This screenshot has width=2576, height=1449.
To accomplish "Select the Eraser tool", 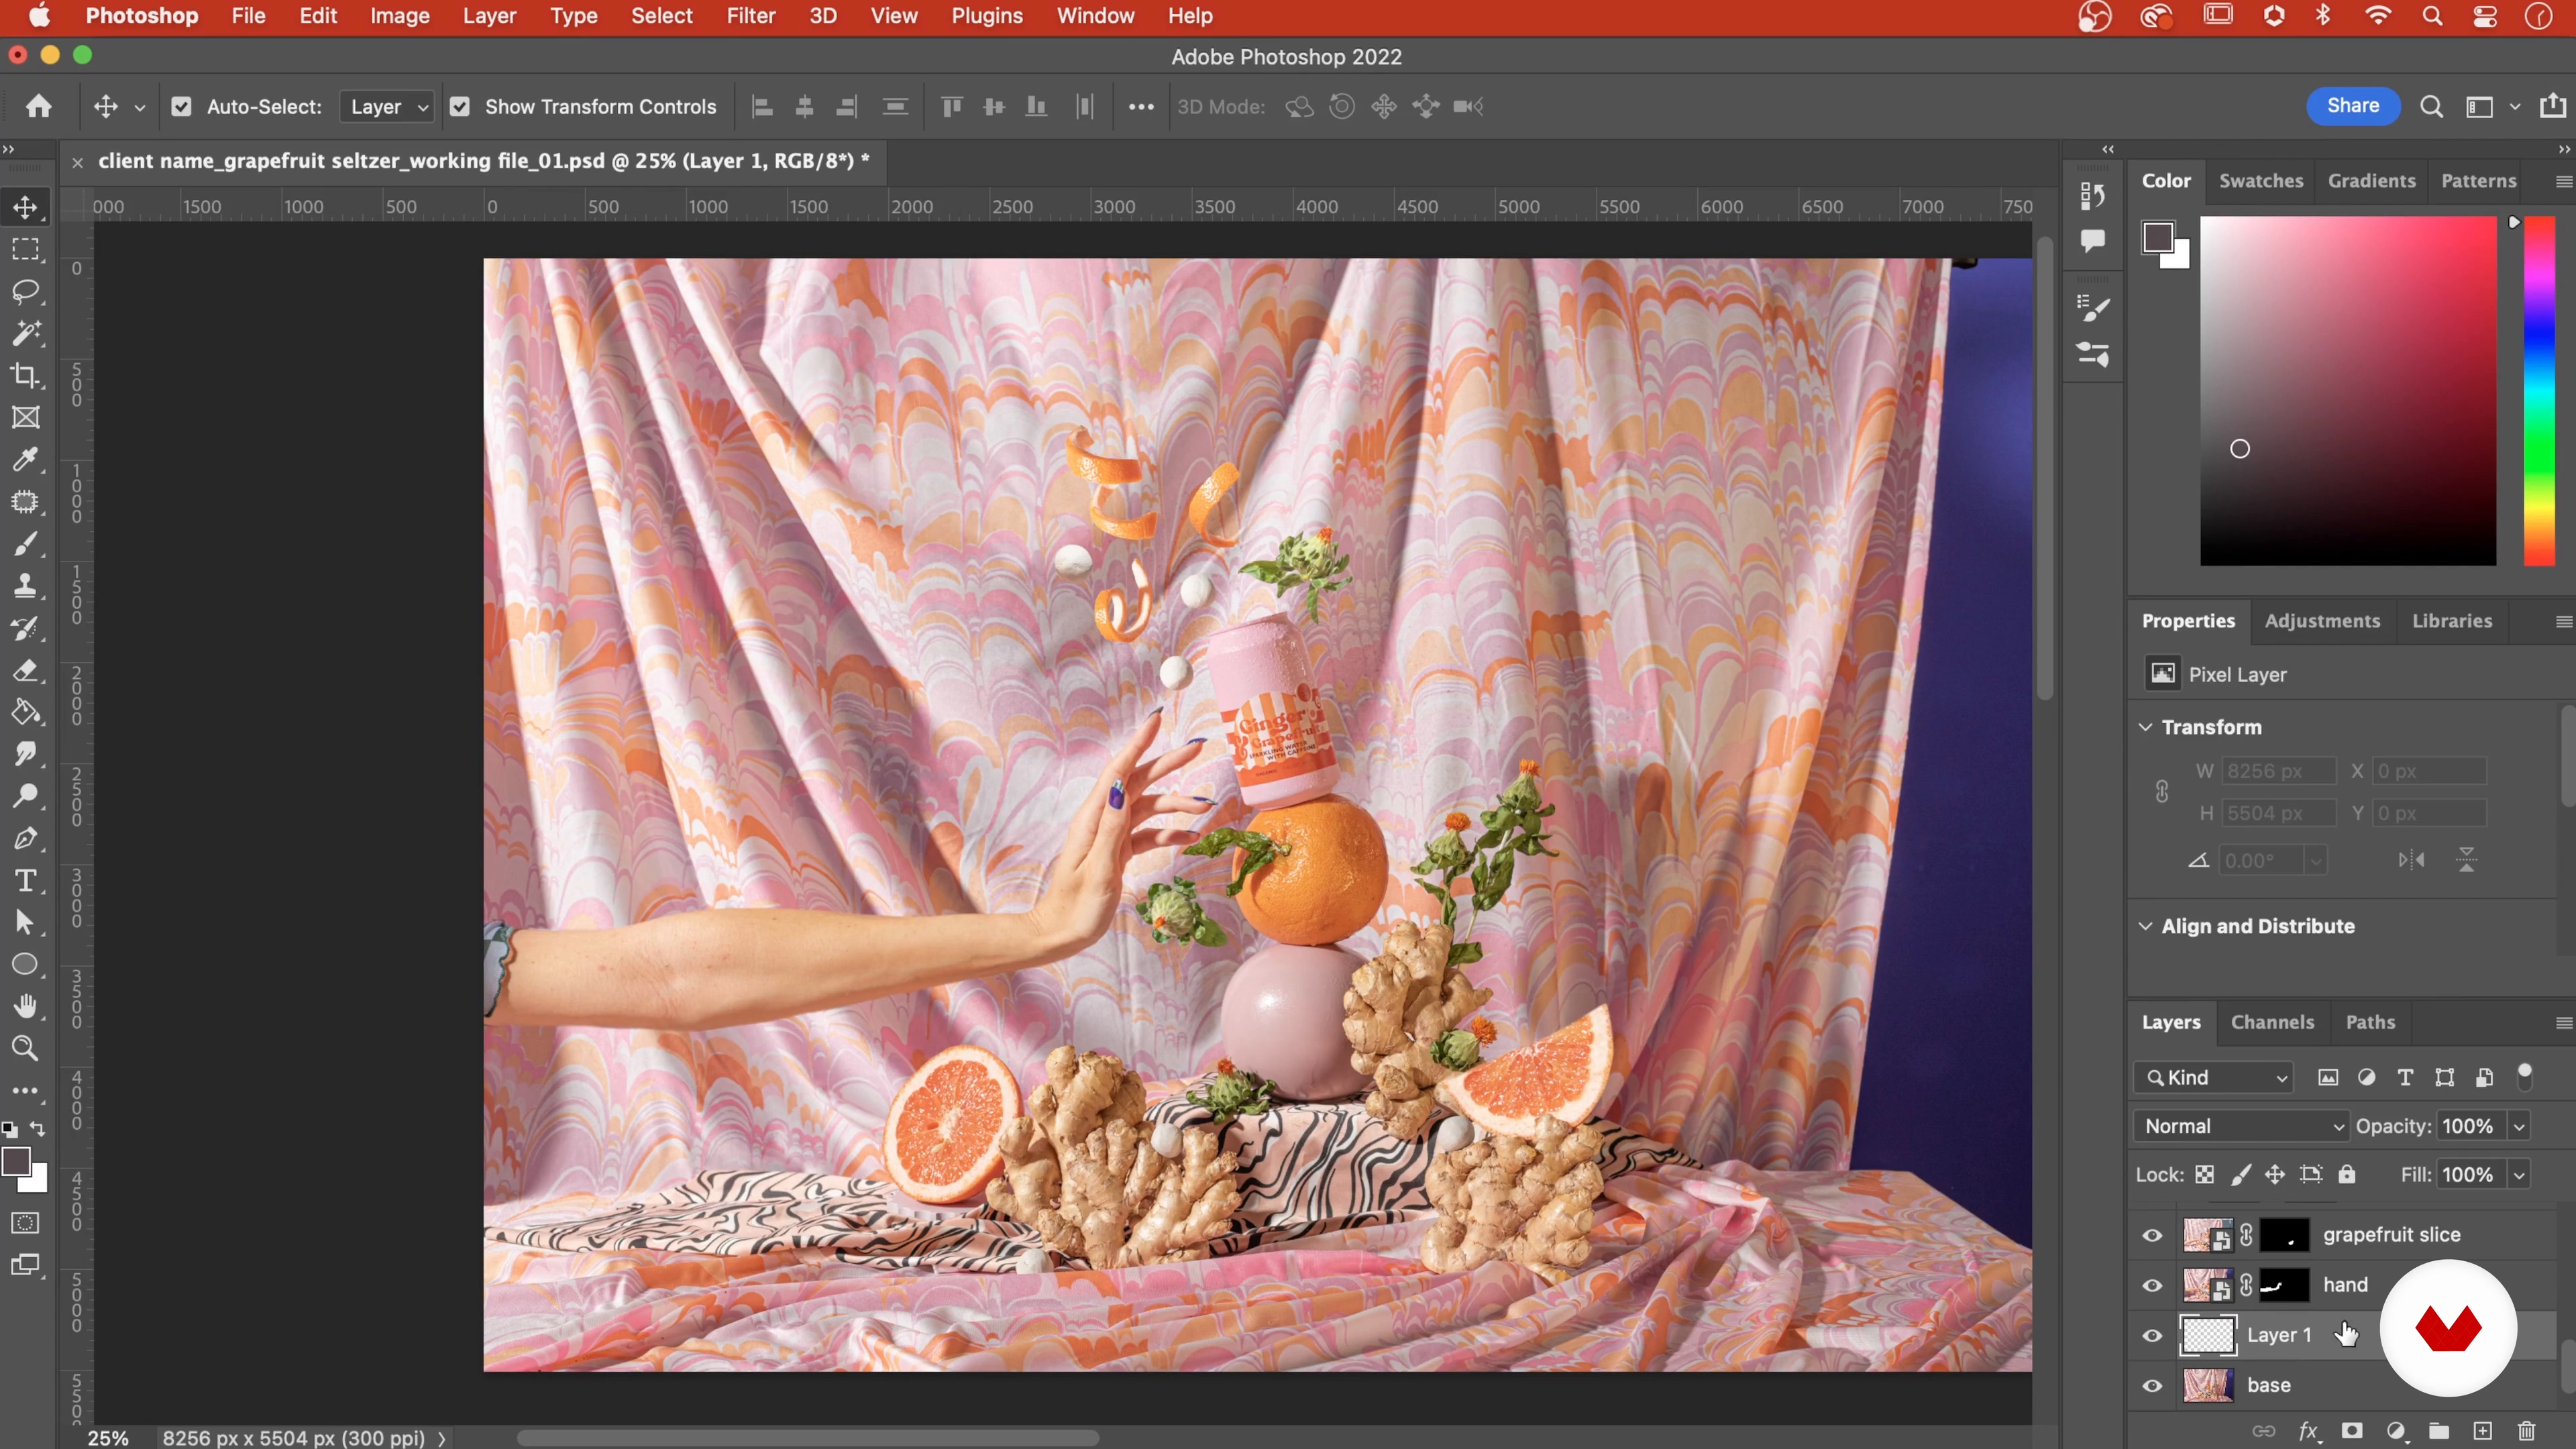I will click(26, 670).
